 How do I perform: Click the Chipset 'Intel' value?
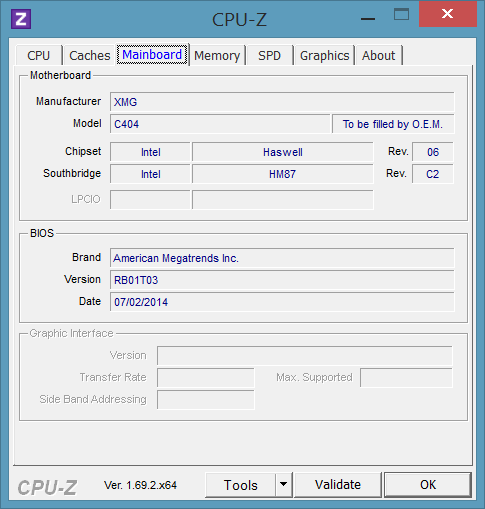(x=150, y=152)
